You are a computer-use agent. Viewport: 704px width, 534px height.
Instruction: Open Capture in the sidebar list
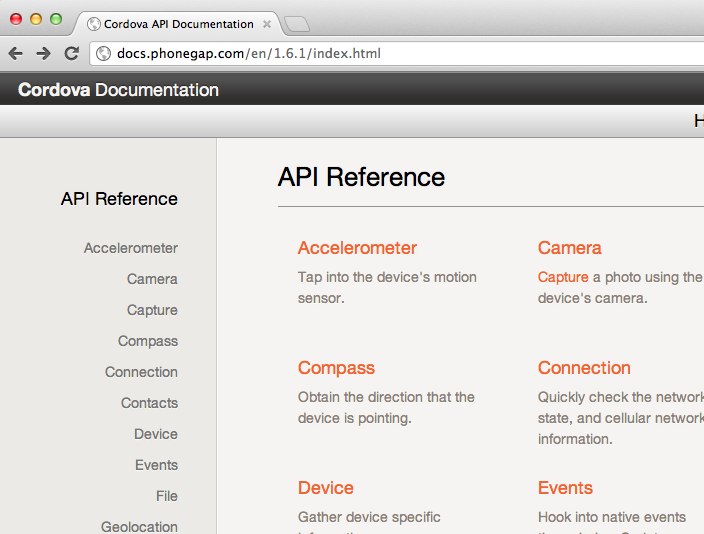pos(152,310)
